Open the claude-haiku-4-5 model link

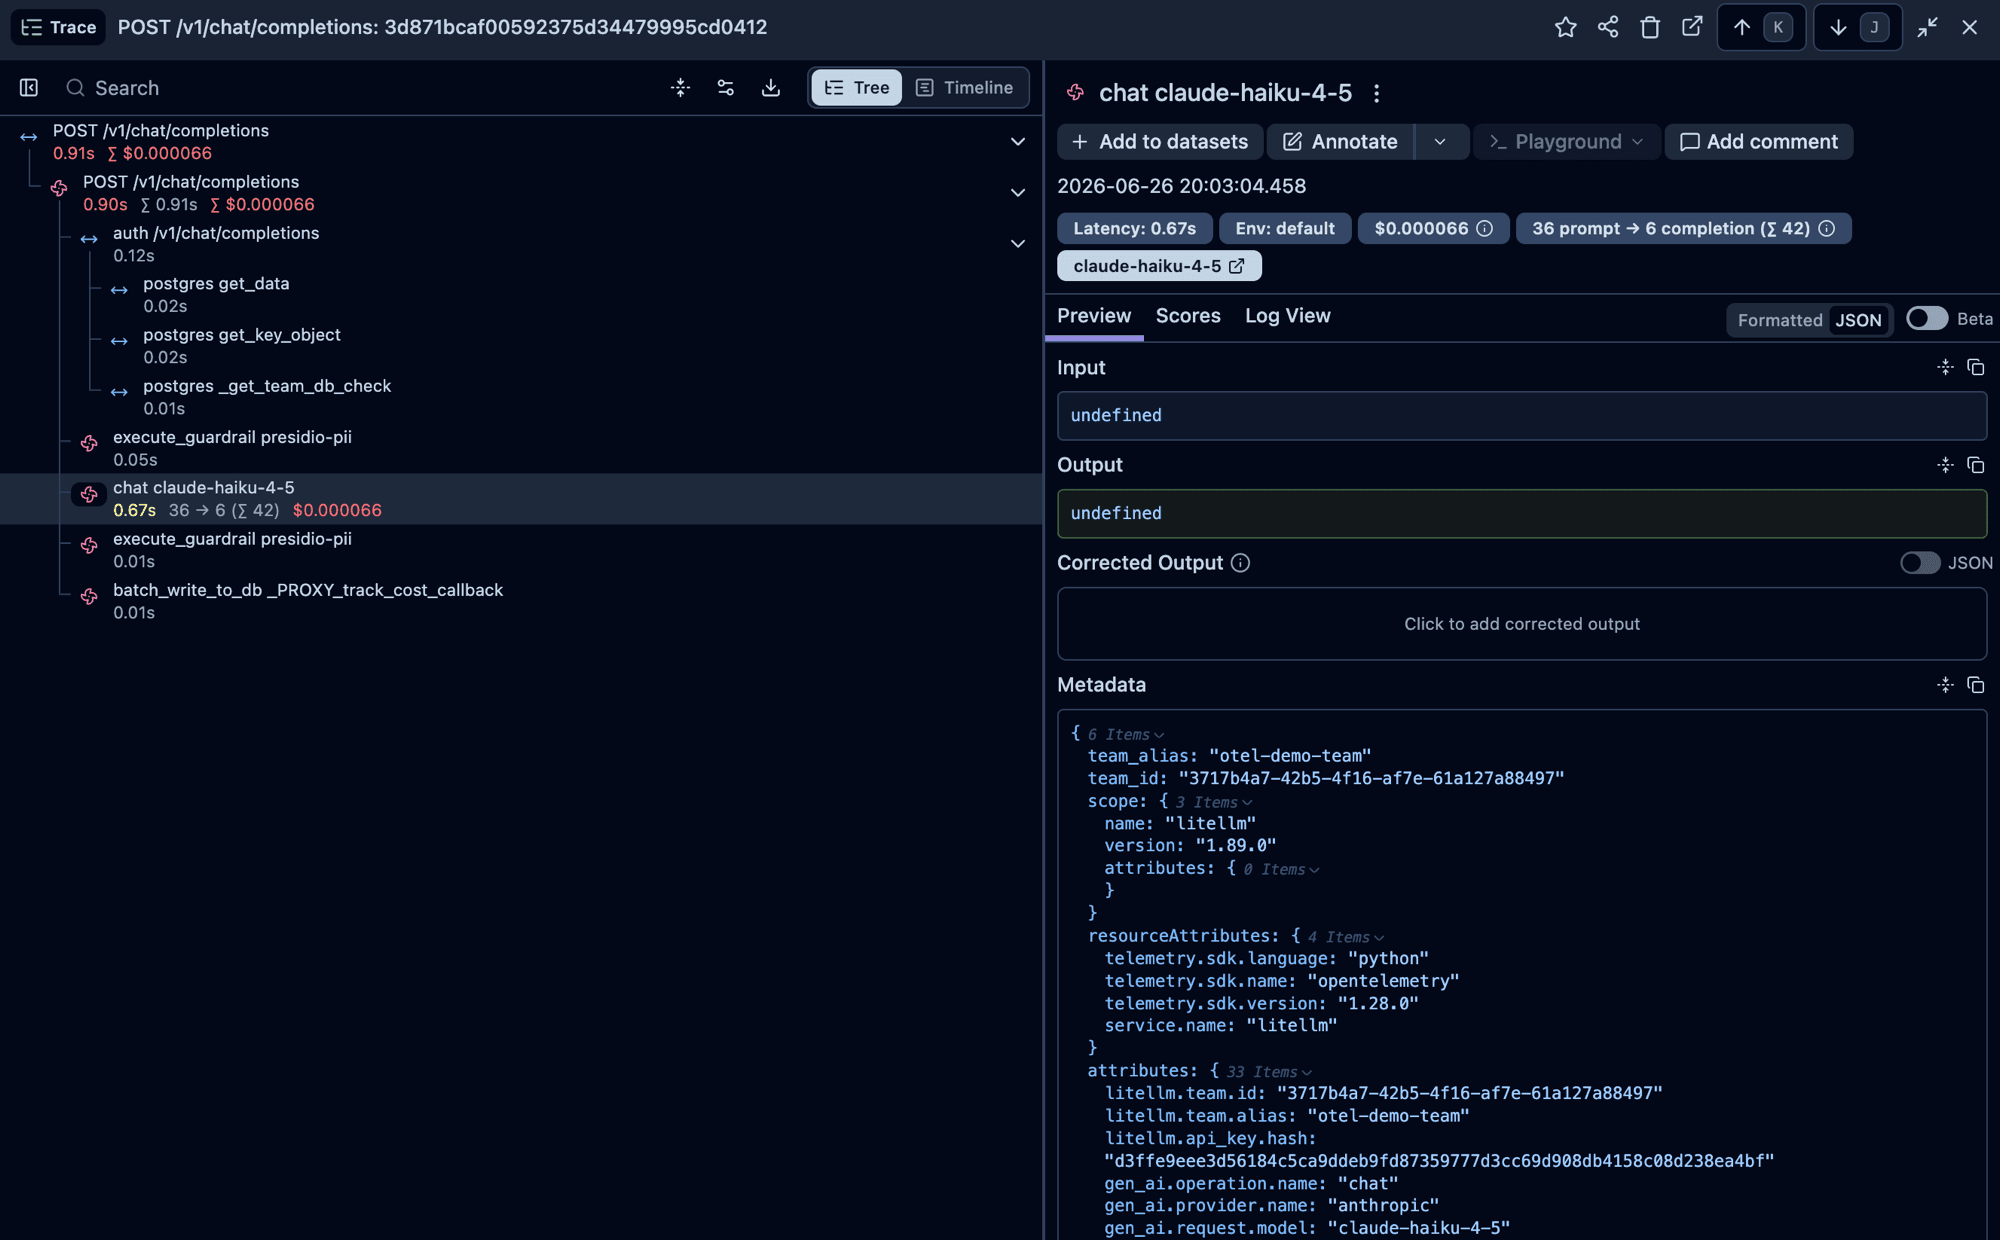(x=1159, y=266)
